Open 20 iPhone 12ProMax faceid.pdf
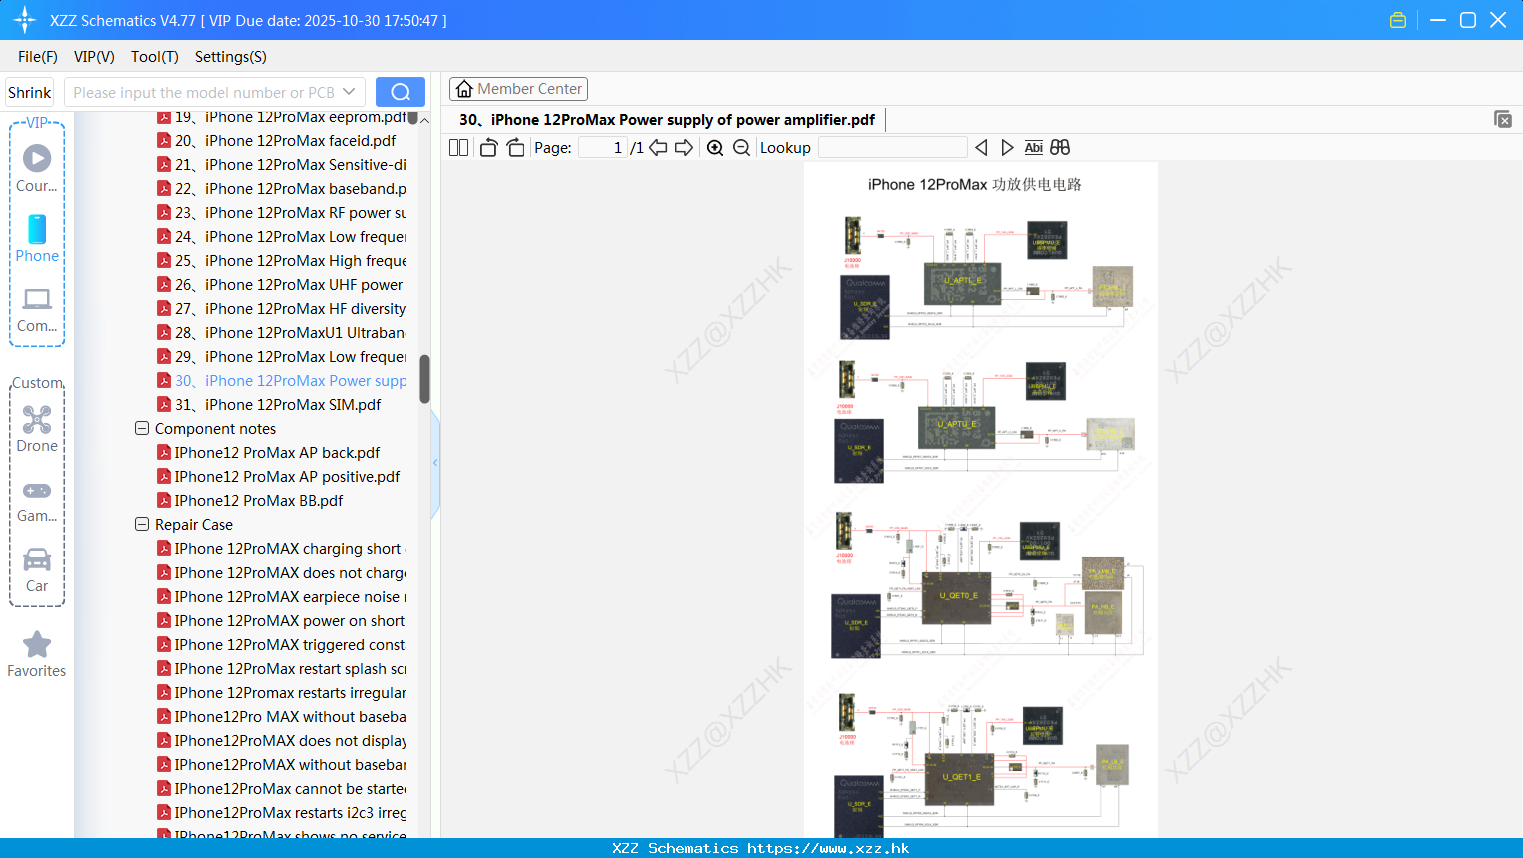The image size is (1523, 858). point(285,141)
